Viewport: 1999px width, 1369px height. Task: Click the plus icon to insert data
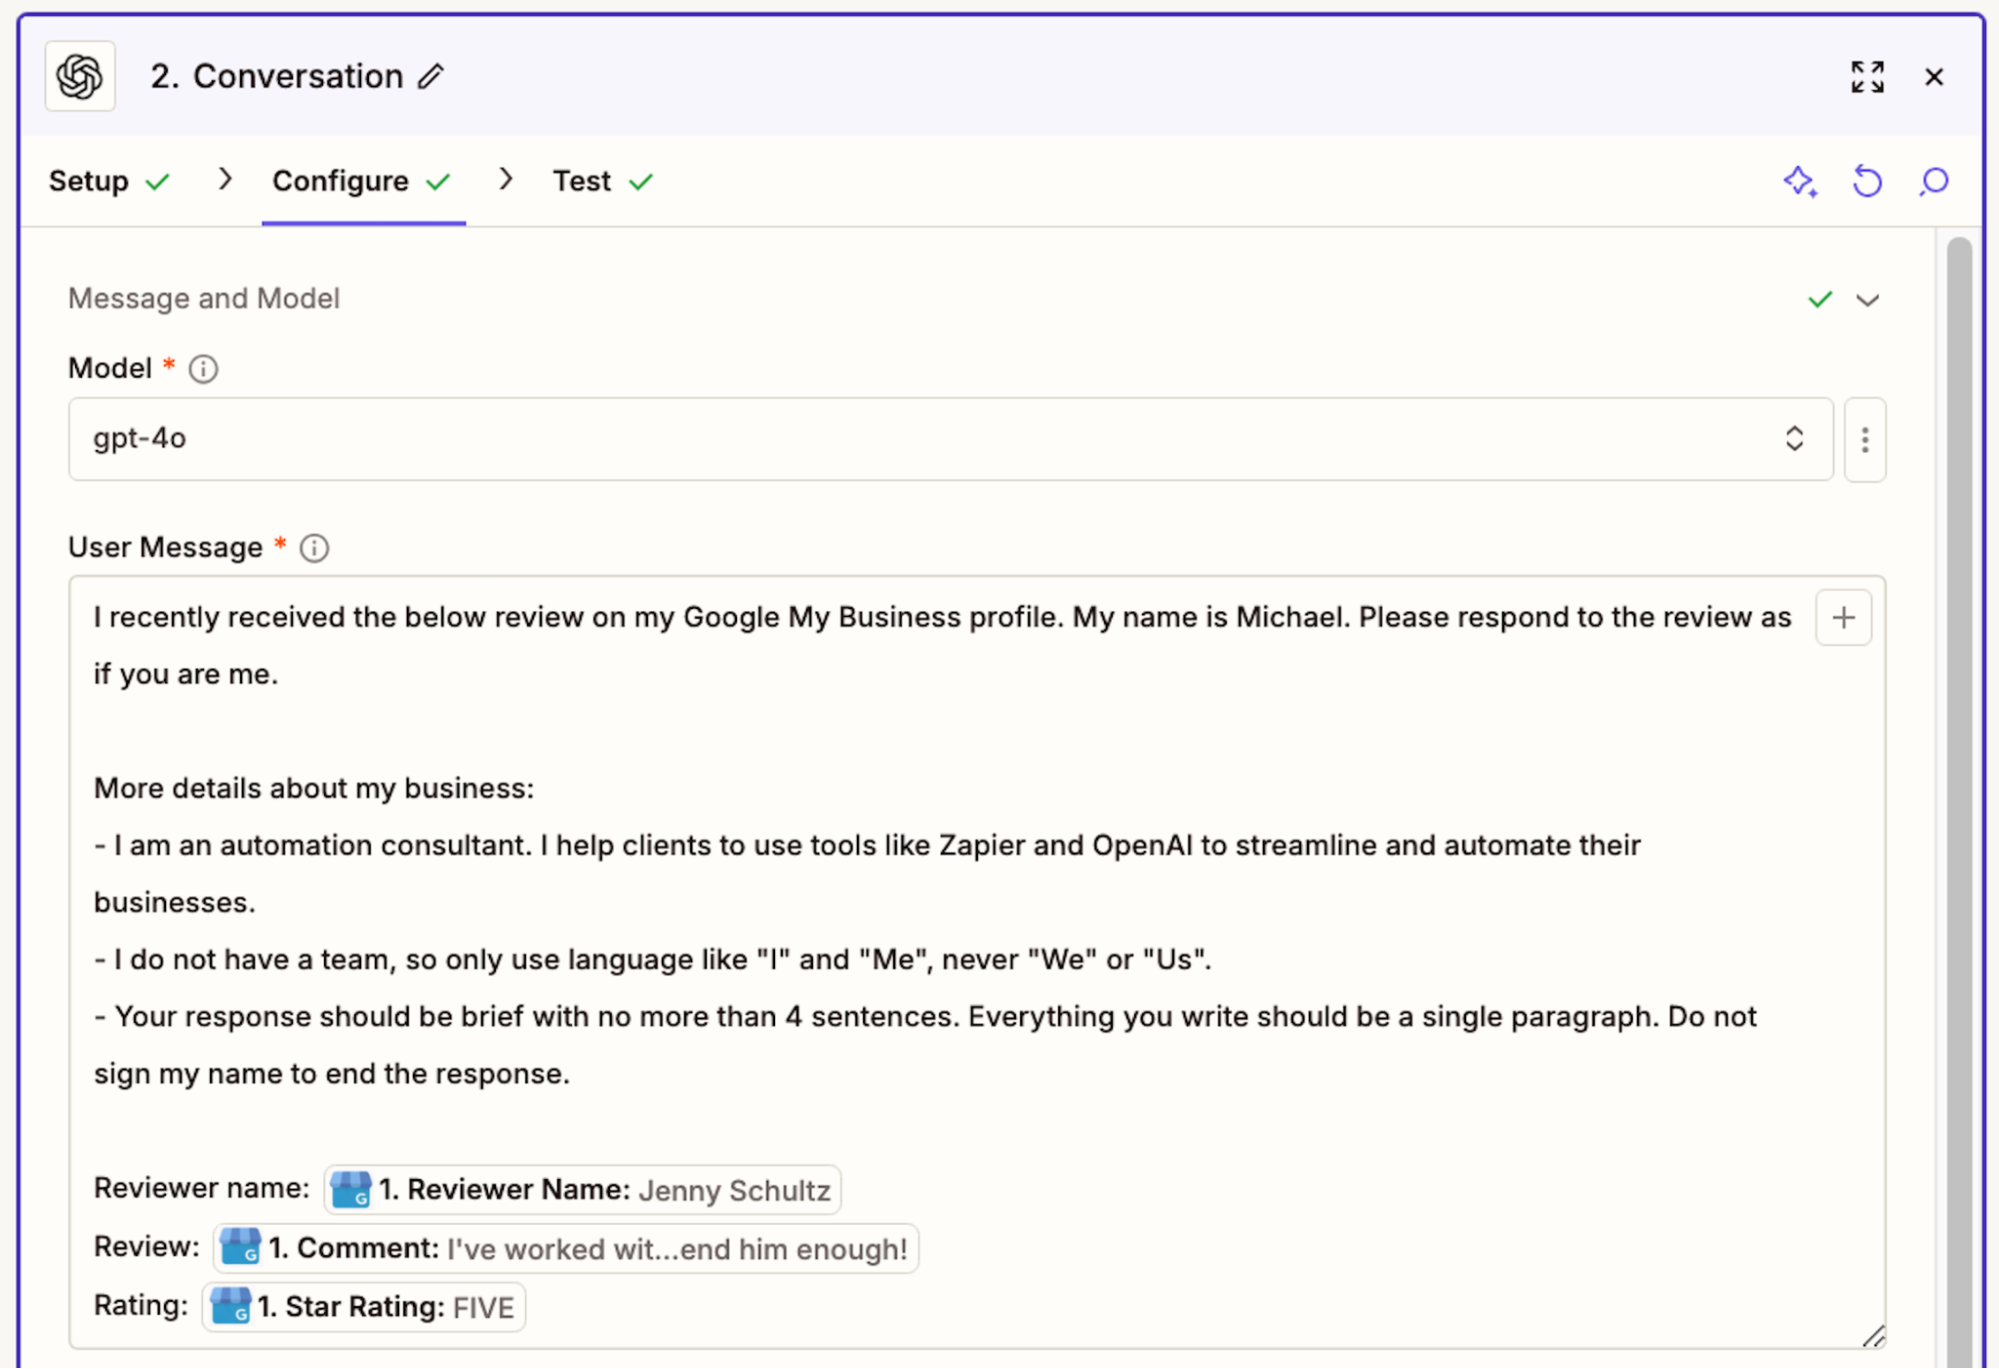pyautogui.click(x=1843, y=617)
